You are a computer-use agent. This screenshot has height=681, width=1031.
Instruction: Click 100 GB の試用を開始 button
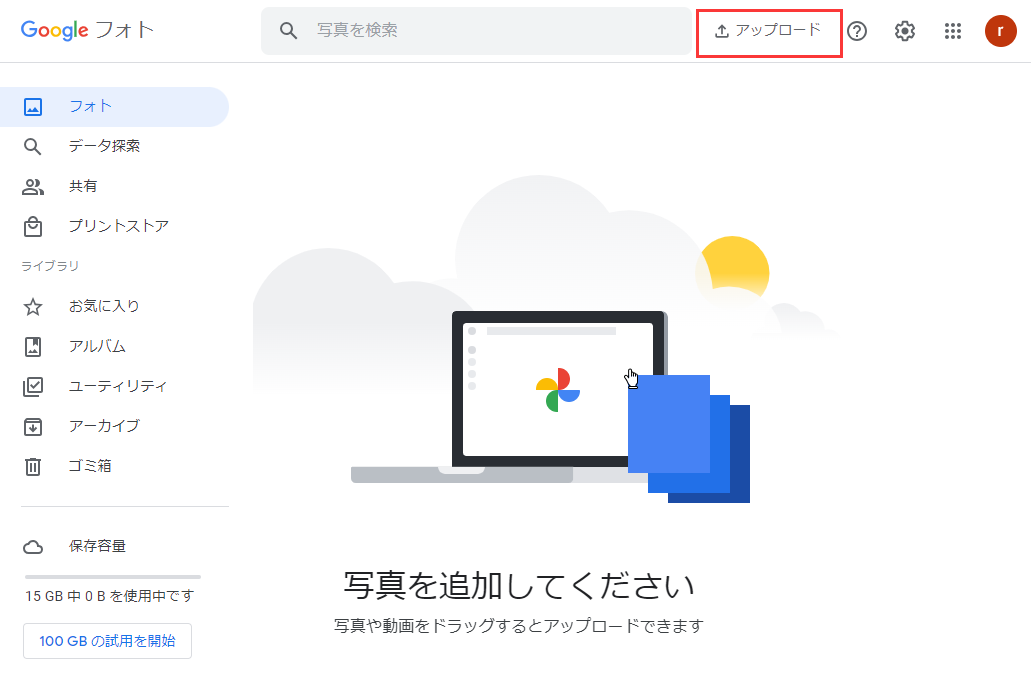107,641
